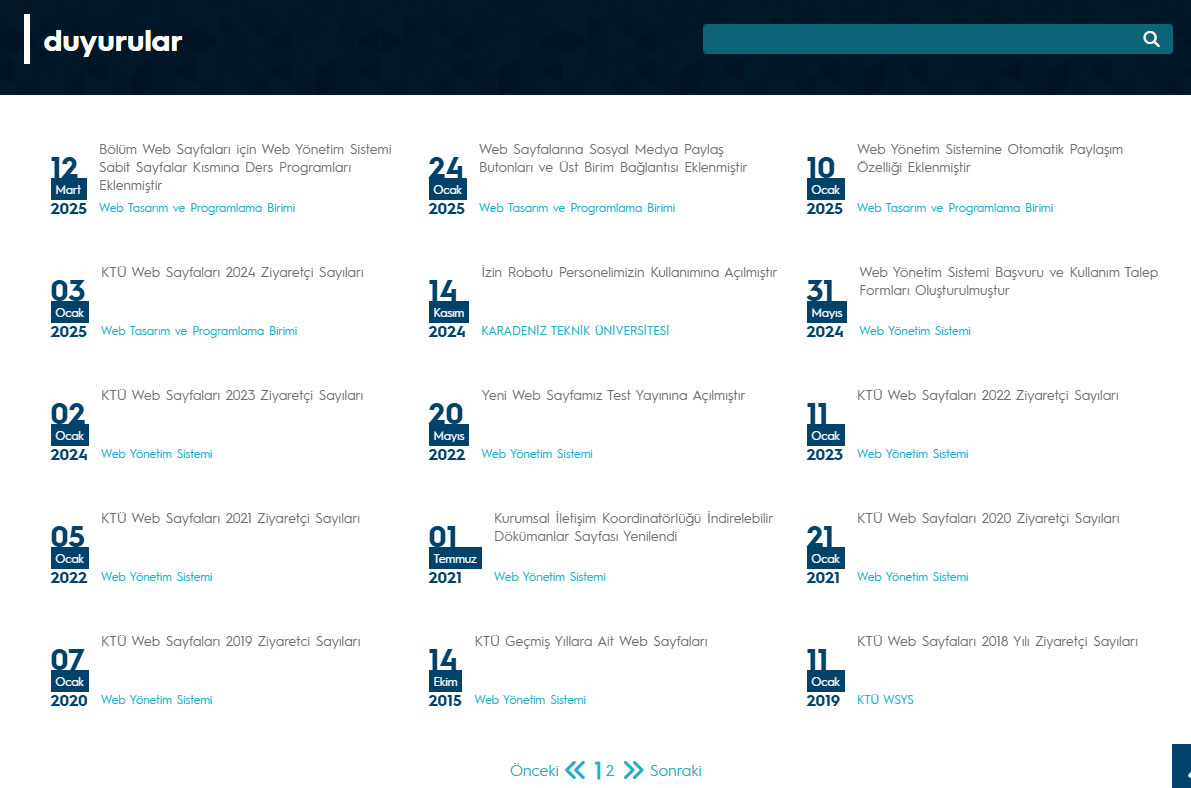Open Kurumsal İletişim Koordinatörlüğü İndirelebilir Dökümanlar announcement
The image size is (1191, 788).
click(x=632, y=527)
